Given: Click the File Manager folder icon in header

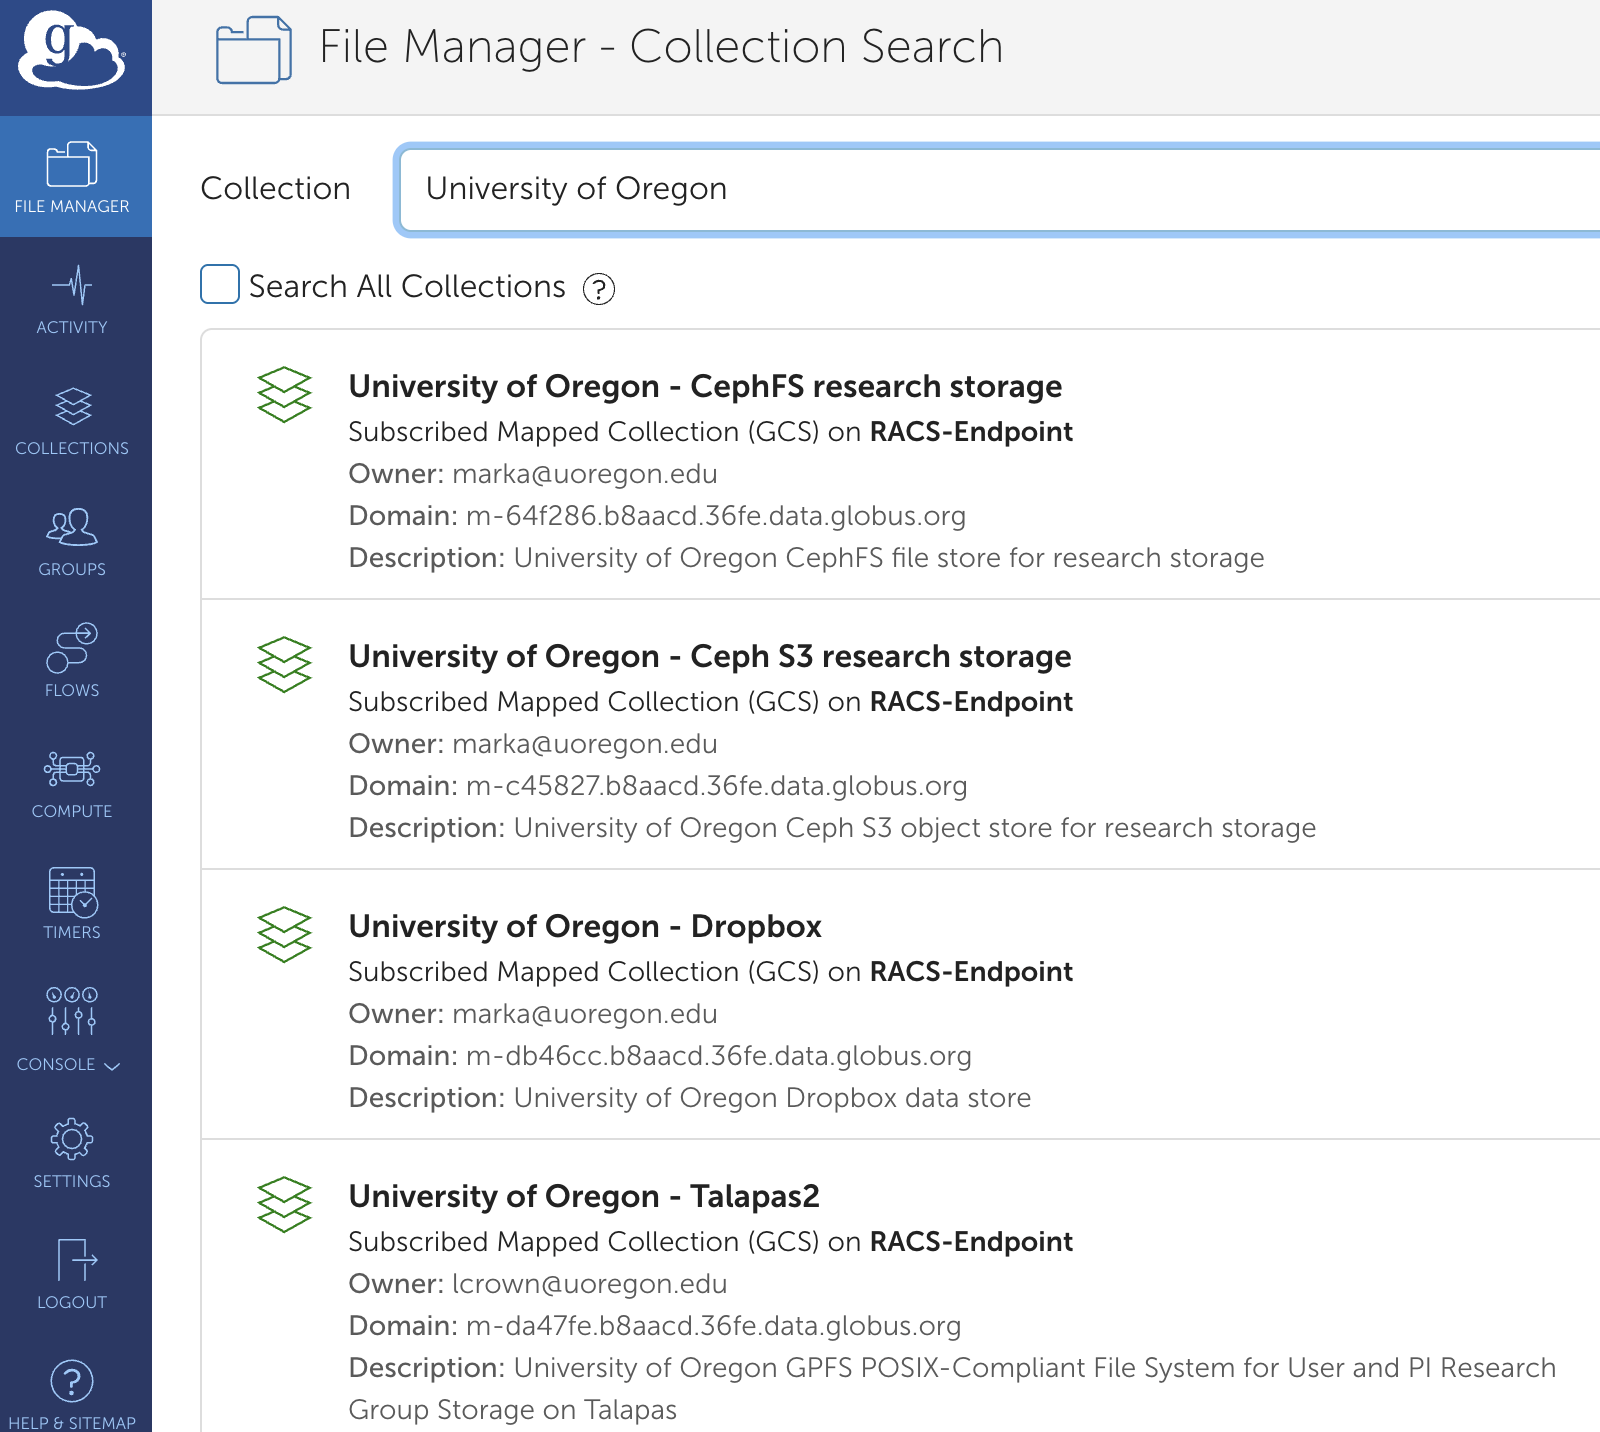Looking at the screenshot, I should [x=253, y=47].
